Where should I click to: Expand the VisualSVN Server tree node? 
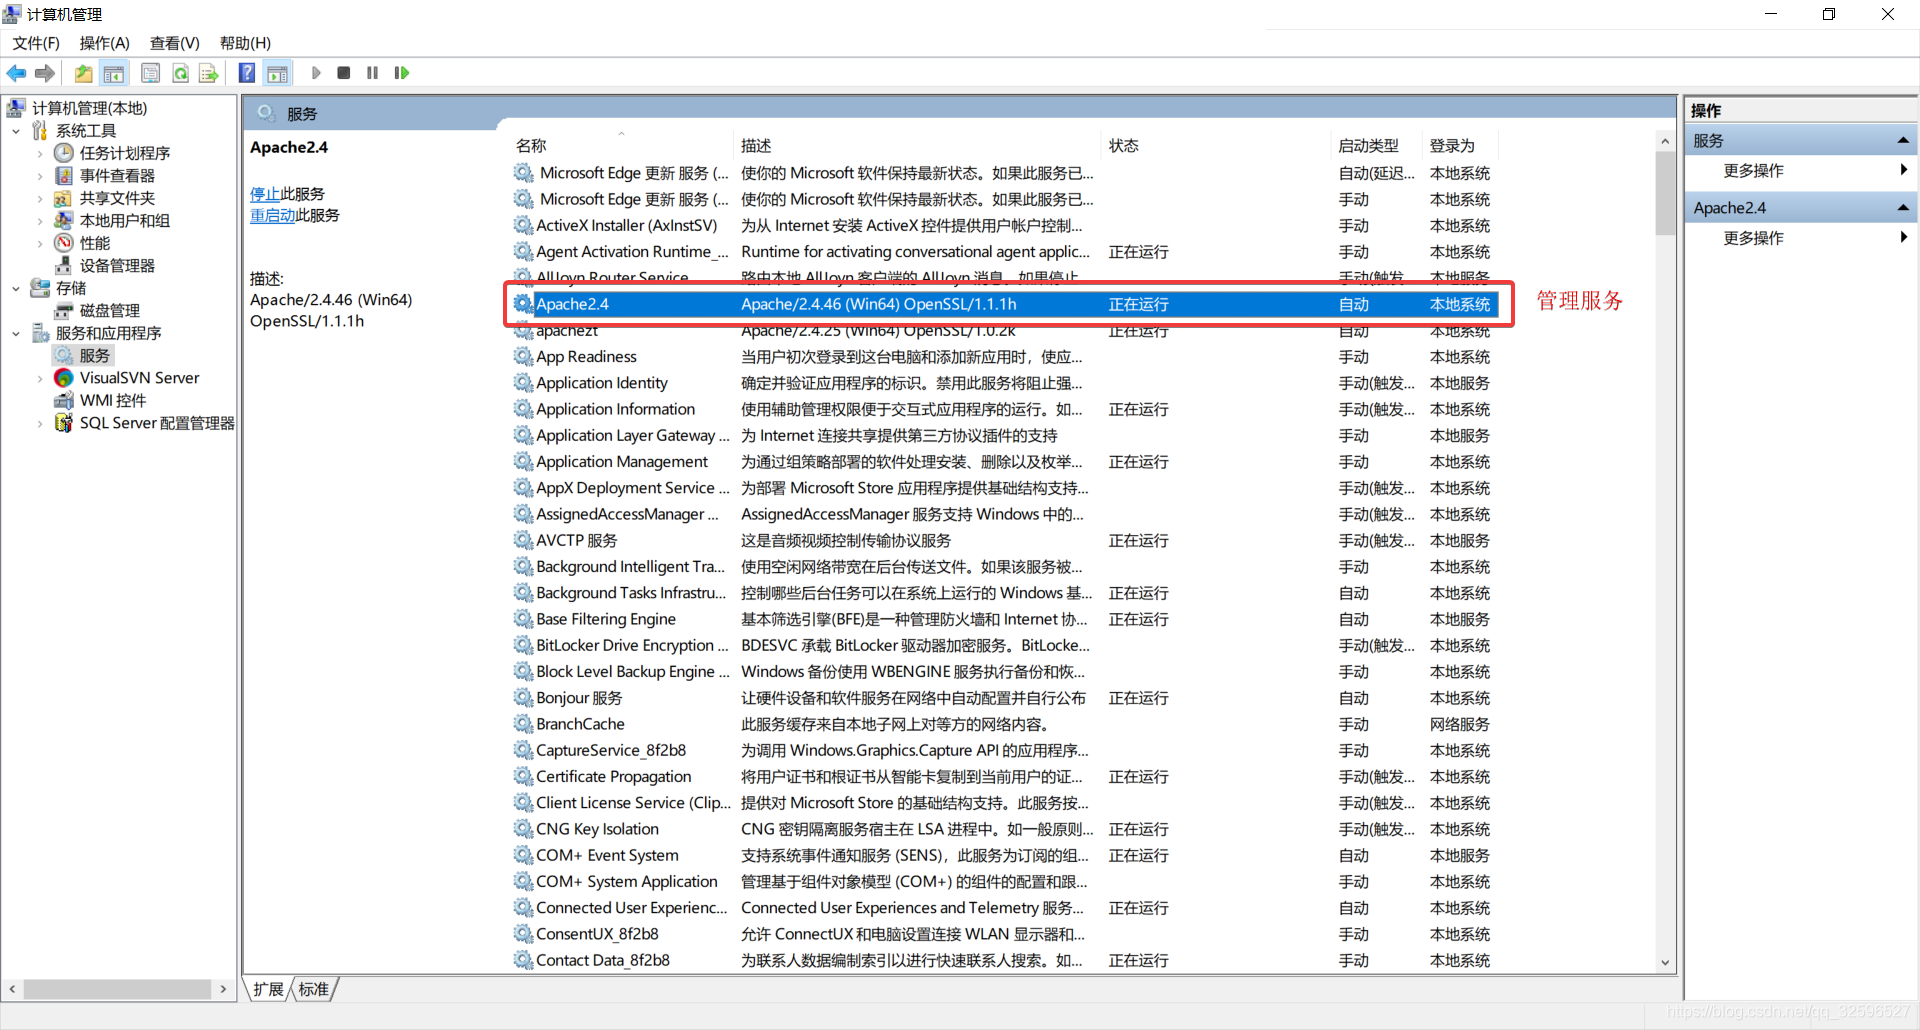click(x=40, y=378)
